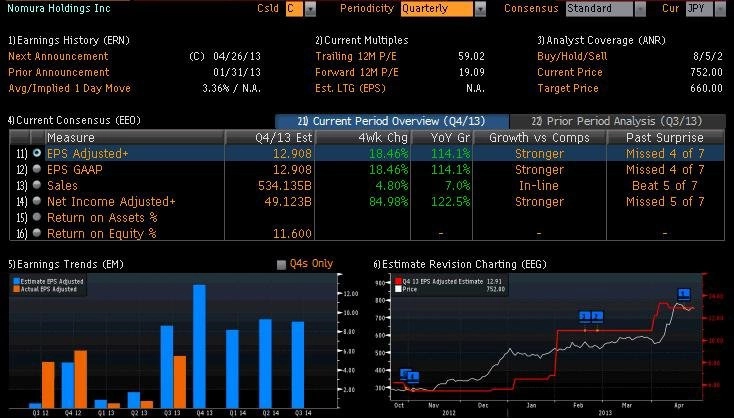
Task: Click the upper-left event marker near October
Action: click(x=405, y=374)
